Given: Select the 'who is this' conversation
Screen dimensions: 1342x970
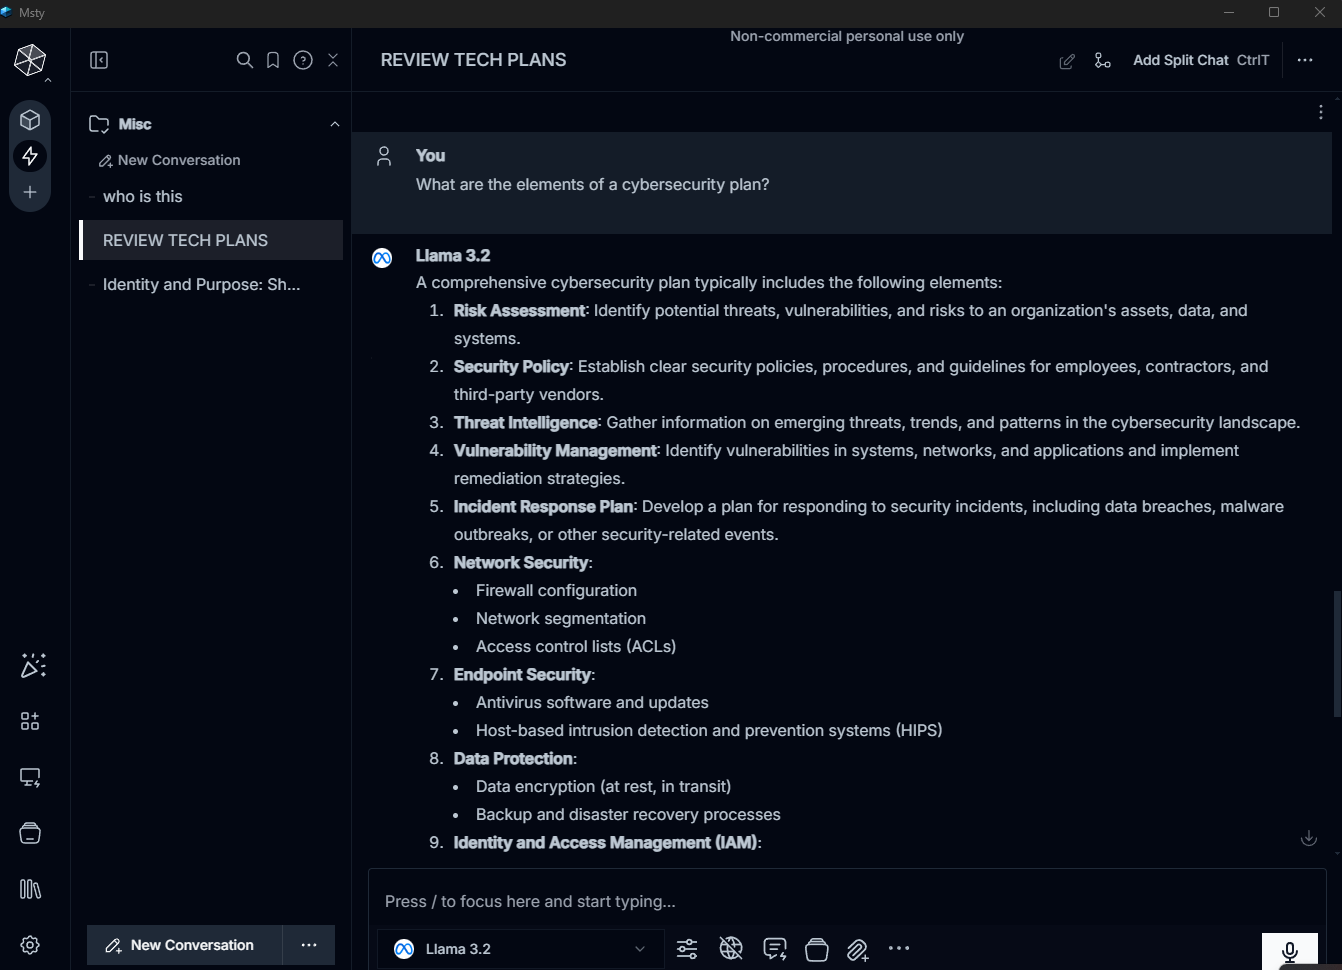Looking at the screenshot, I should point(143,196).
